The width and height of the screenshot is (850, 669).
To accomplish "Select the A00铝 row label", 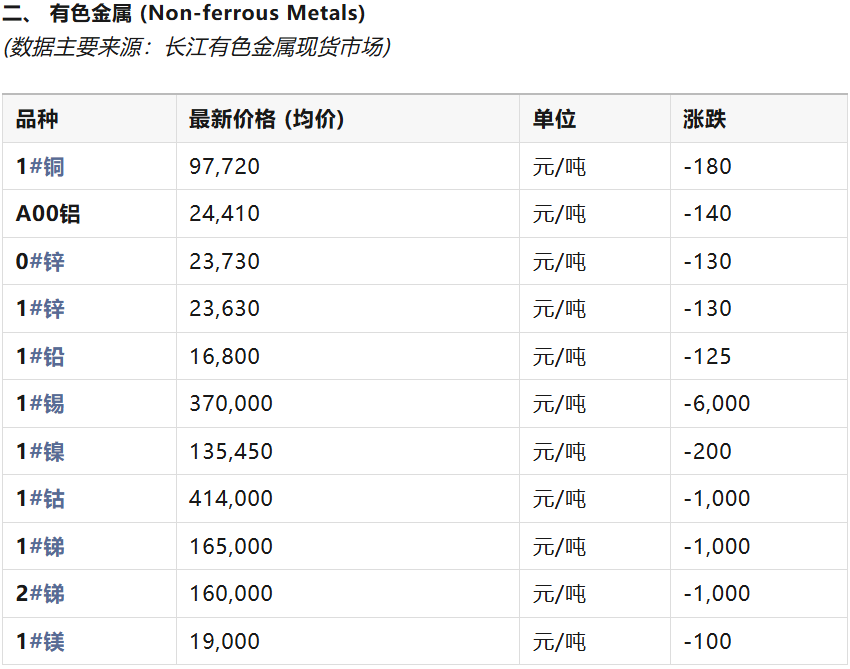I will point(48,214).
